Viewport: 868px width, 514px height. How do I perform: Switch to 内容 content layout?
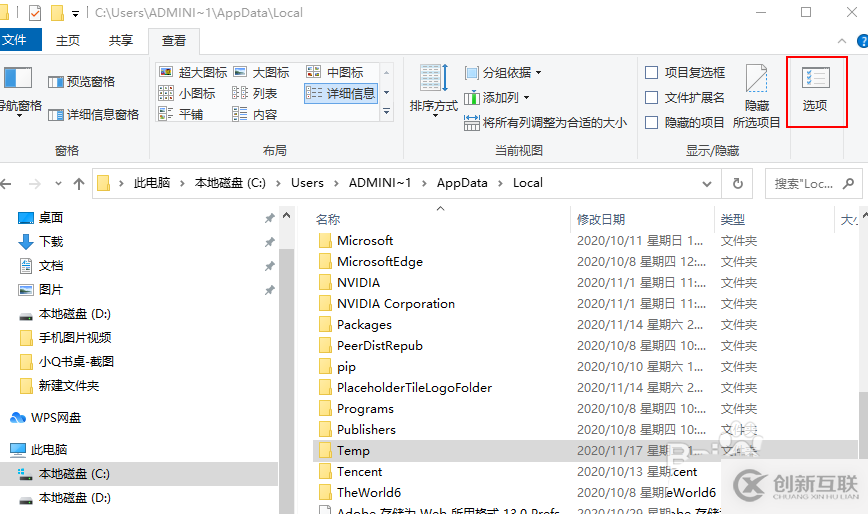[x=255, y=115]
